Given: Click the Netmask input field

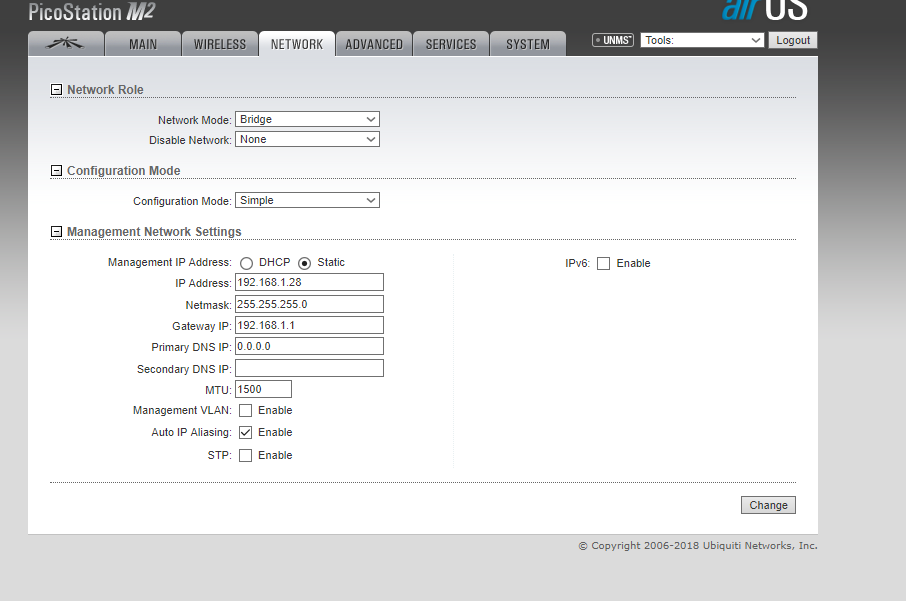Looking at the screenshot, I should click(309, 304).
